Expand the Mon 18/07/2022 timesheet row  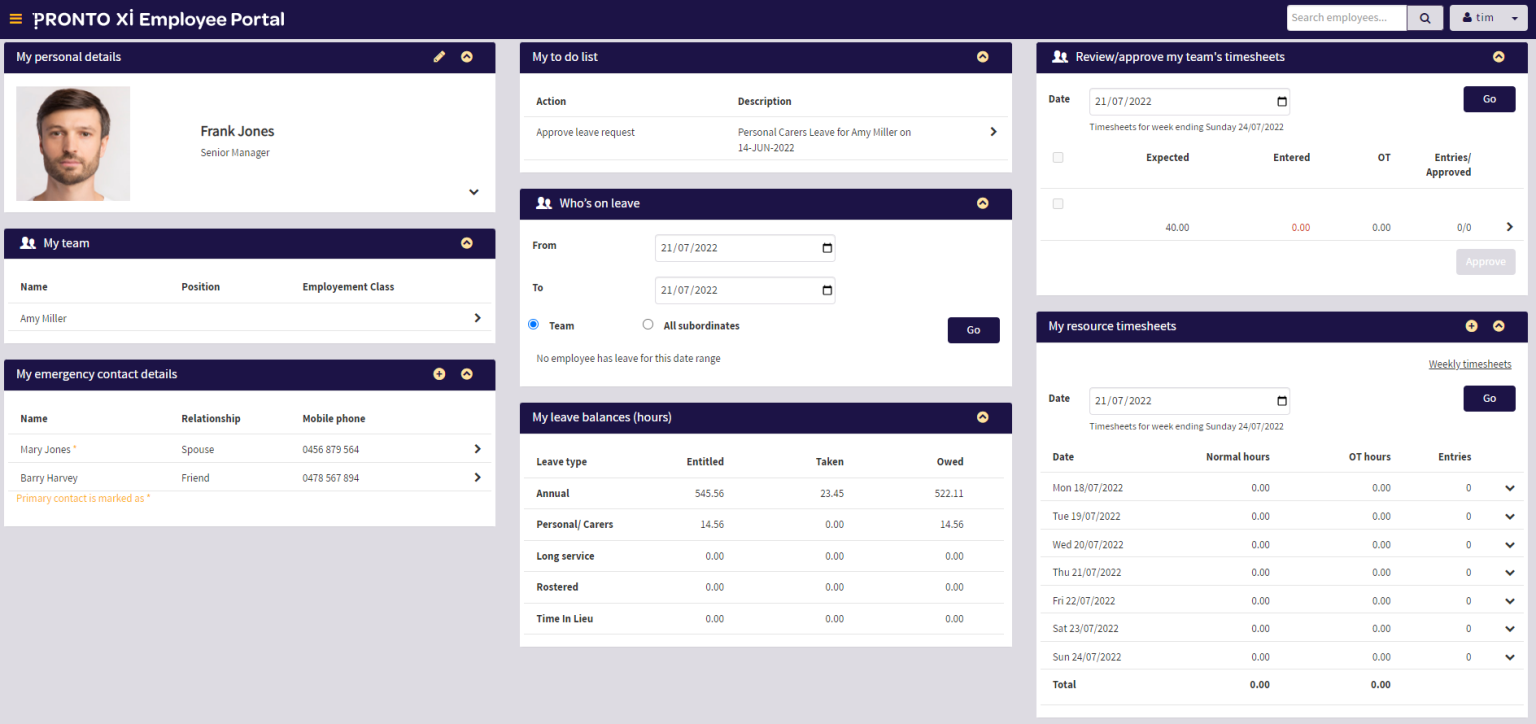(1510, 488)
